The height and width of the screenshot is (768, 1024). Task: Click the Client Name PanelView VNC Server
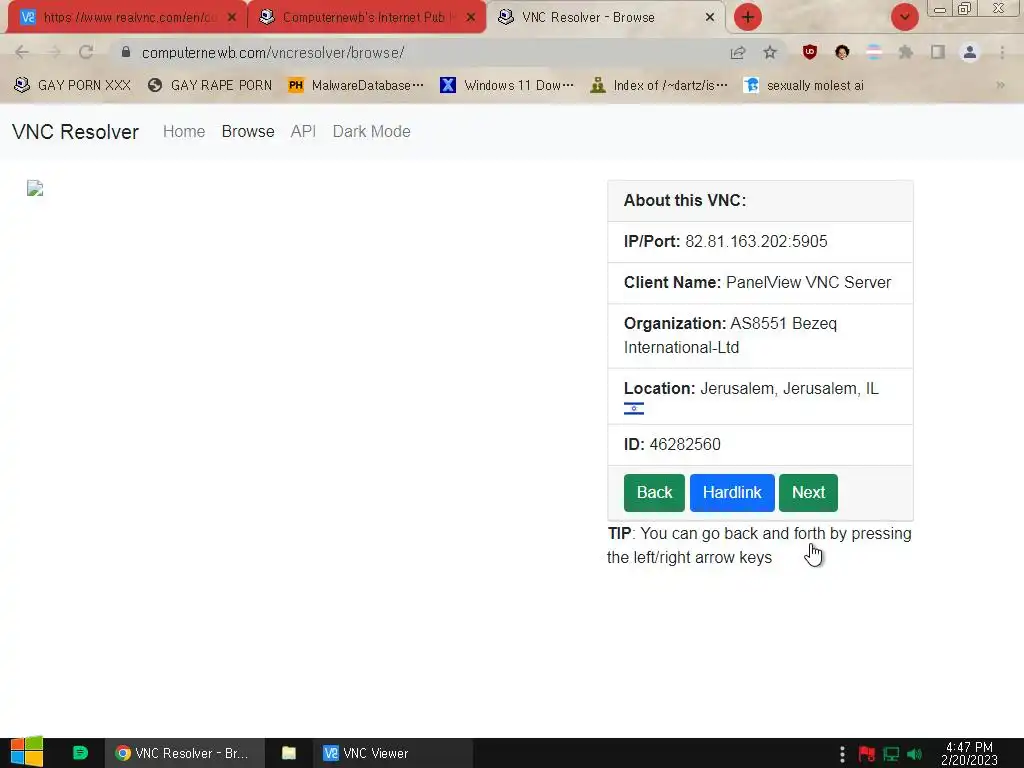pos(808,282)
